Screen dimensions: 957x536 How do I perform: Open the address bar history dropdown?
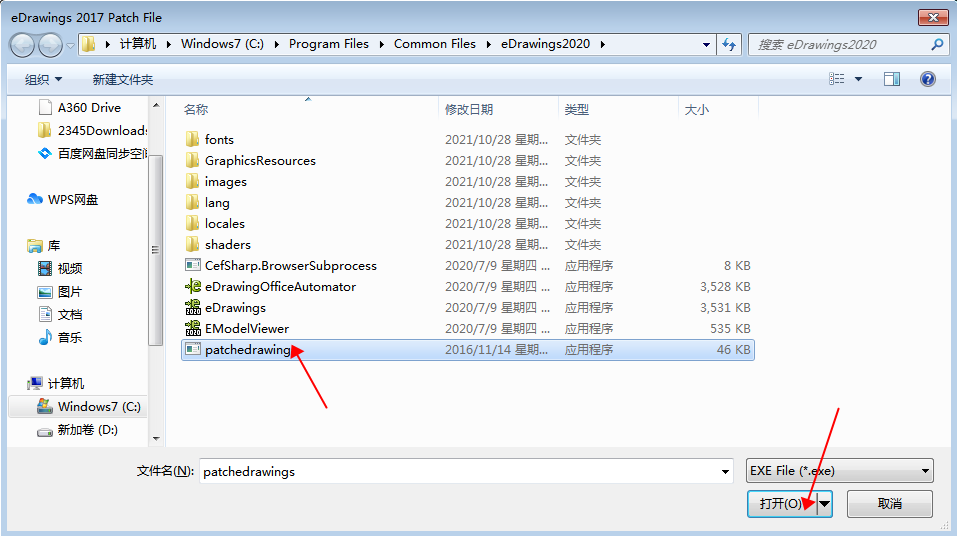[706, 45]
